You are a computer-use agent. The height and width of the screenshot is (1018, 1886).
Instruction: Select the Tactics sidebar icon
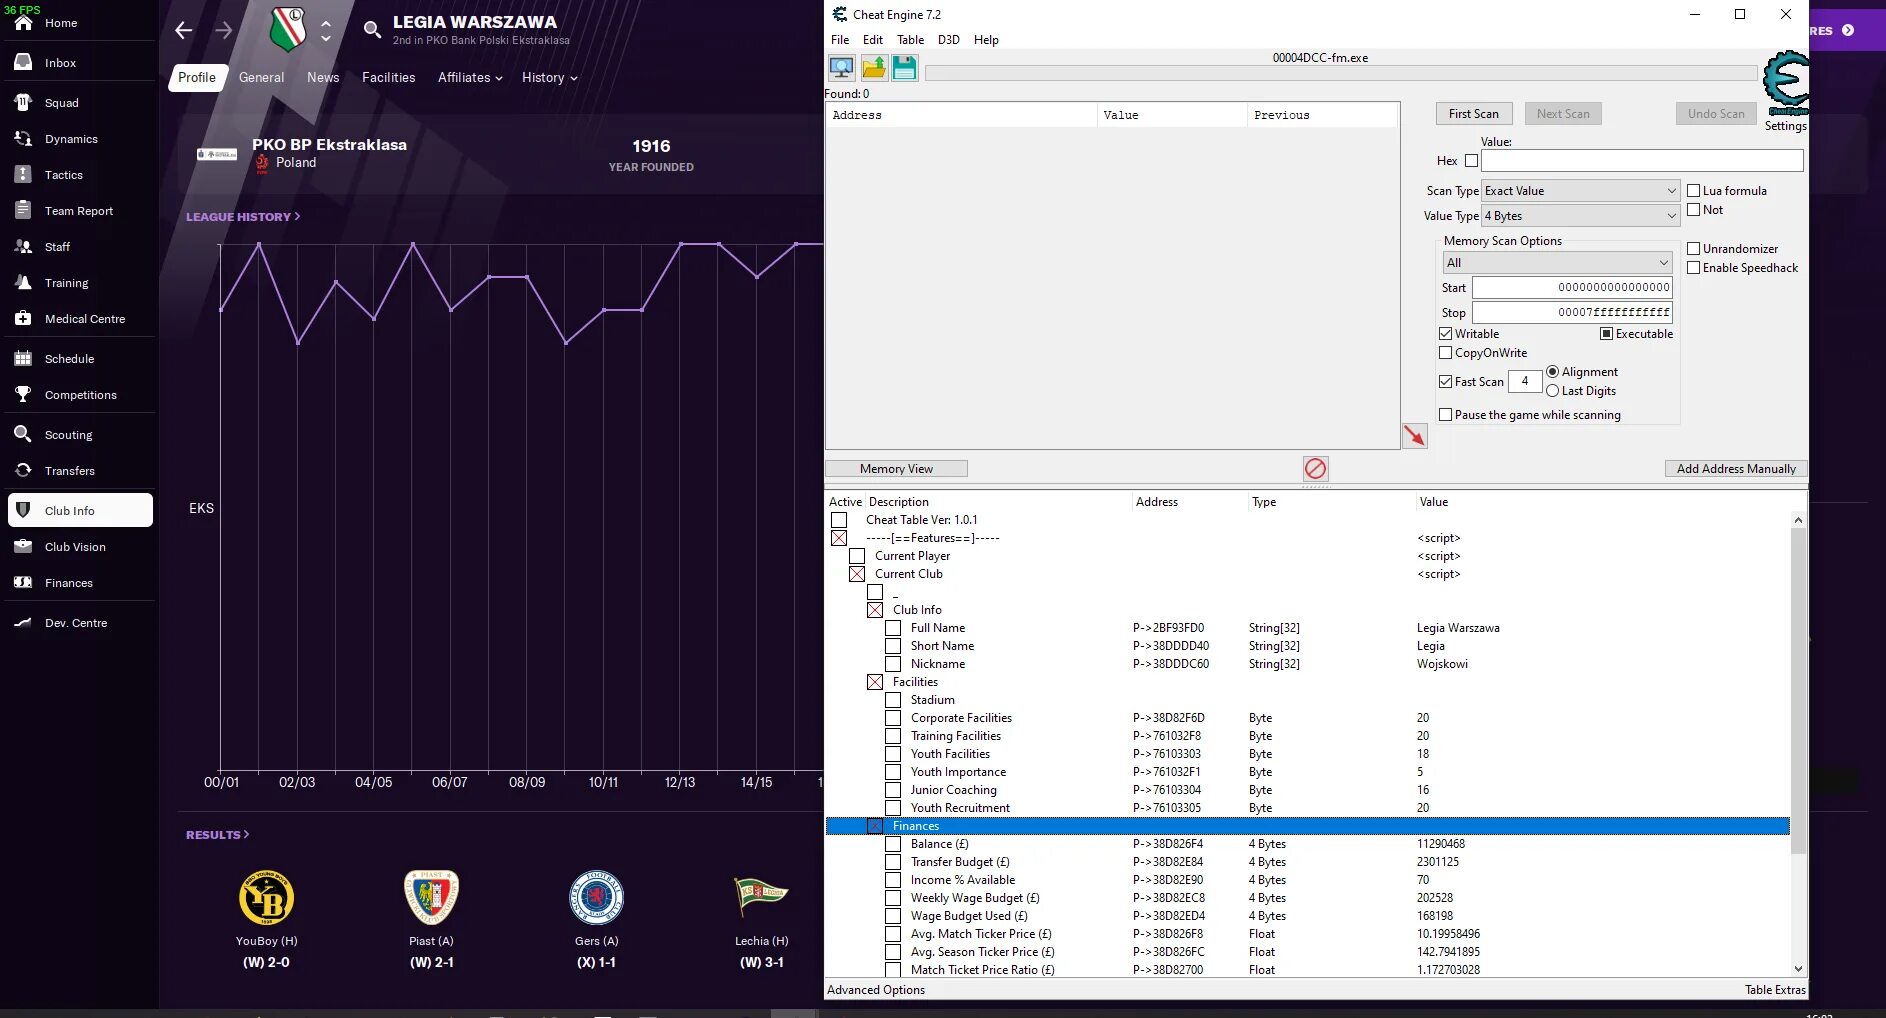[23, 174]
